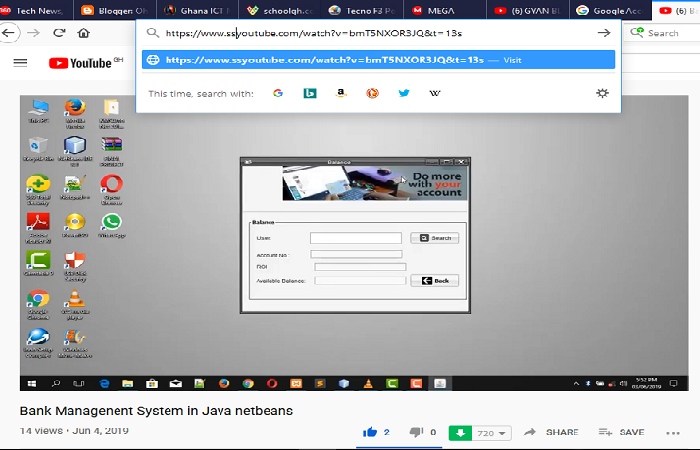
Task: Click the go arrow in address bar
Action: coord(603,33)
